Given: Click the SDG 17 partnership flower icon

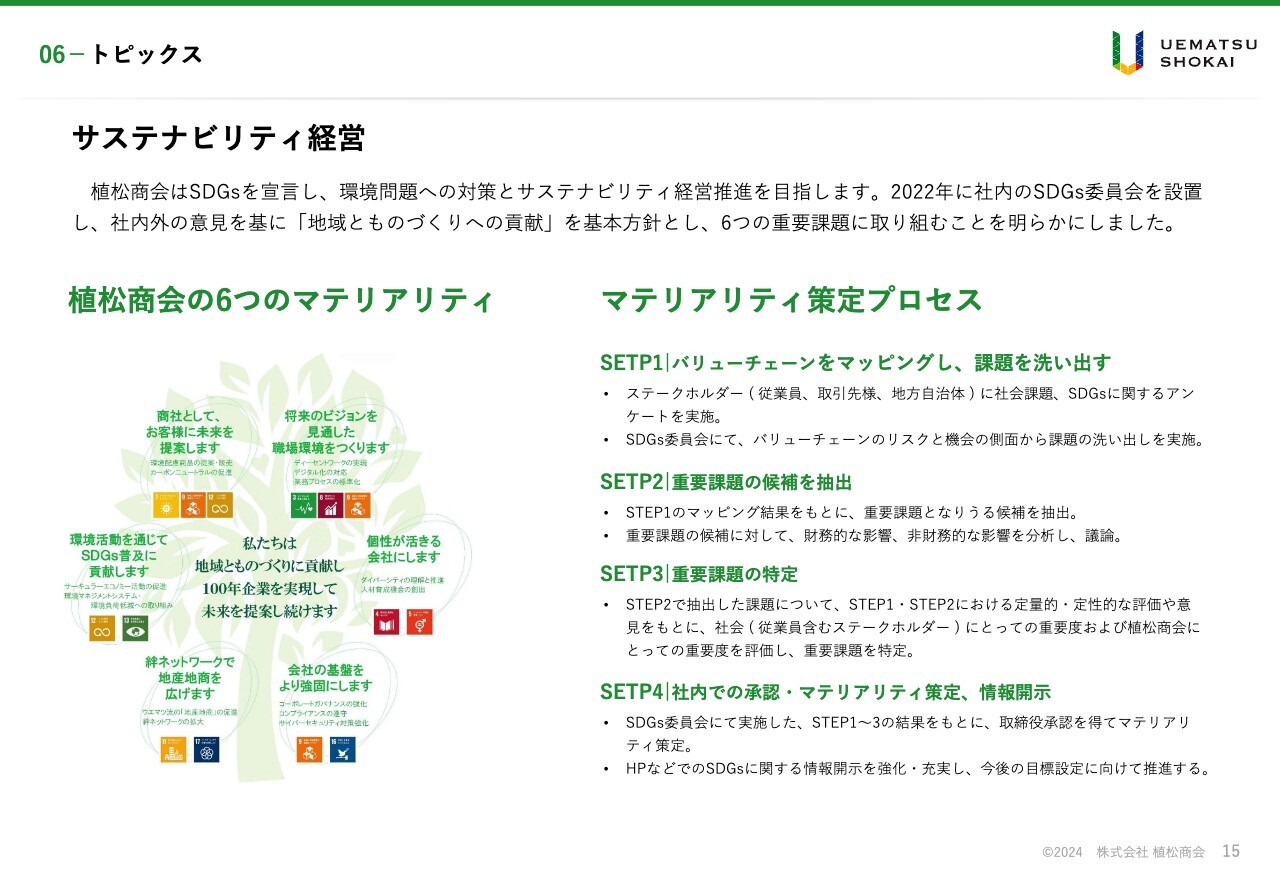Looking at the screenshot, I should pos(206,750).
